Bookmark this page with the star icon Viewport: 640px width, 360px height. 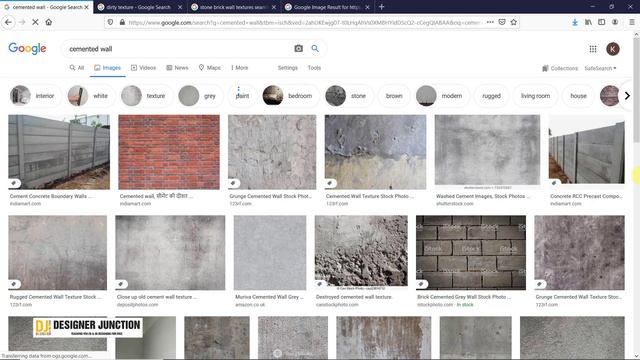[513, 22]
